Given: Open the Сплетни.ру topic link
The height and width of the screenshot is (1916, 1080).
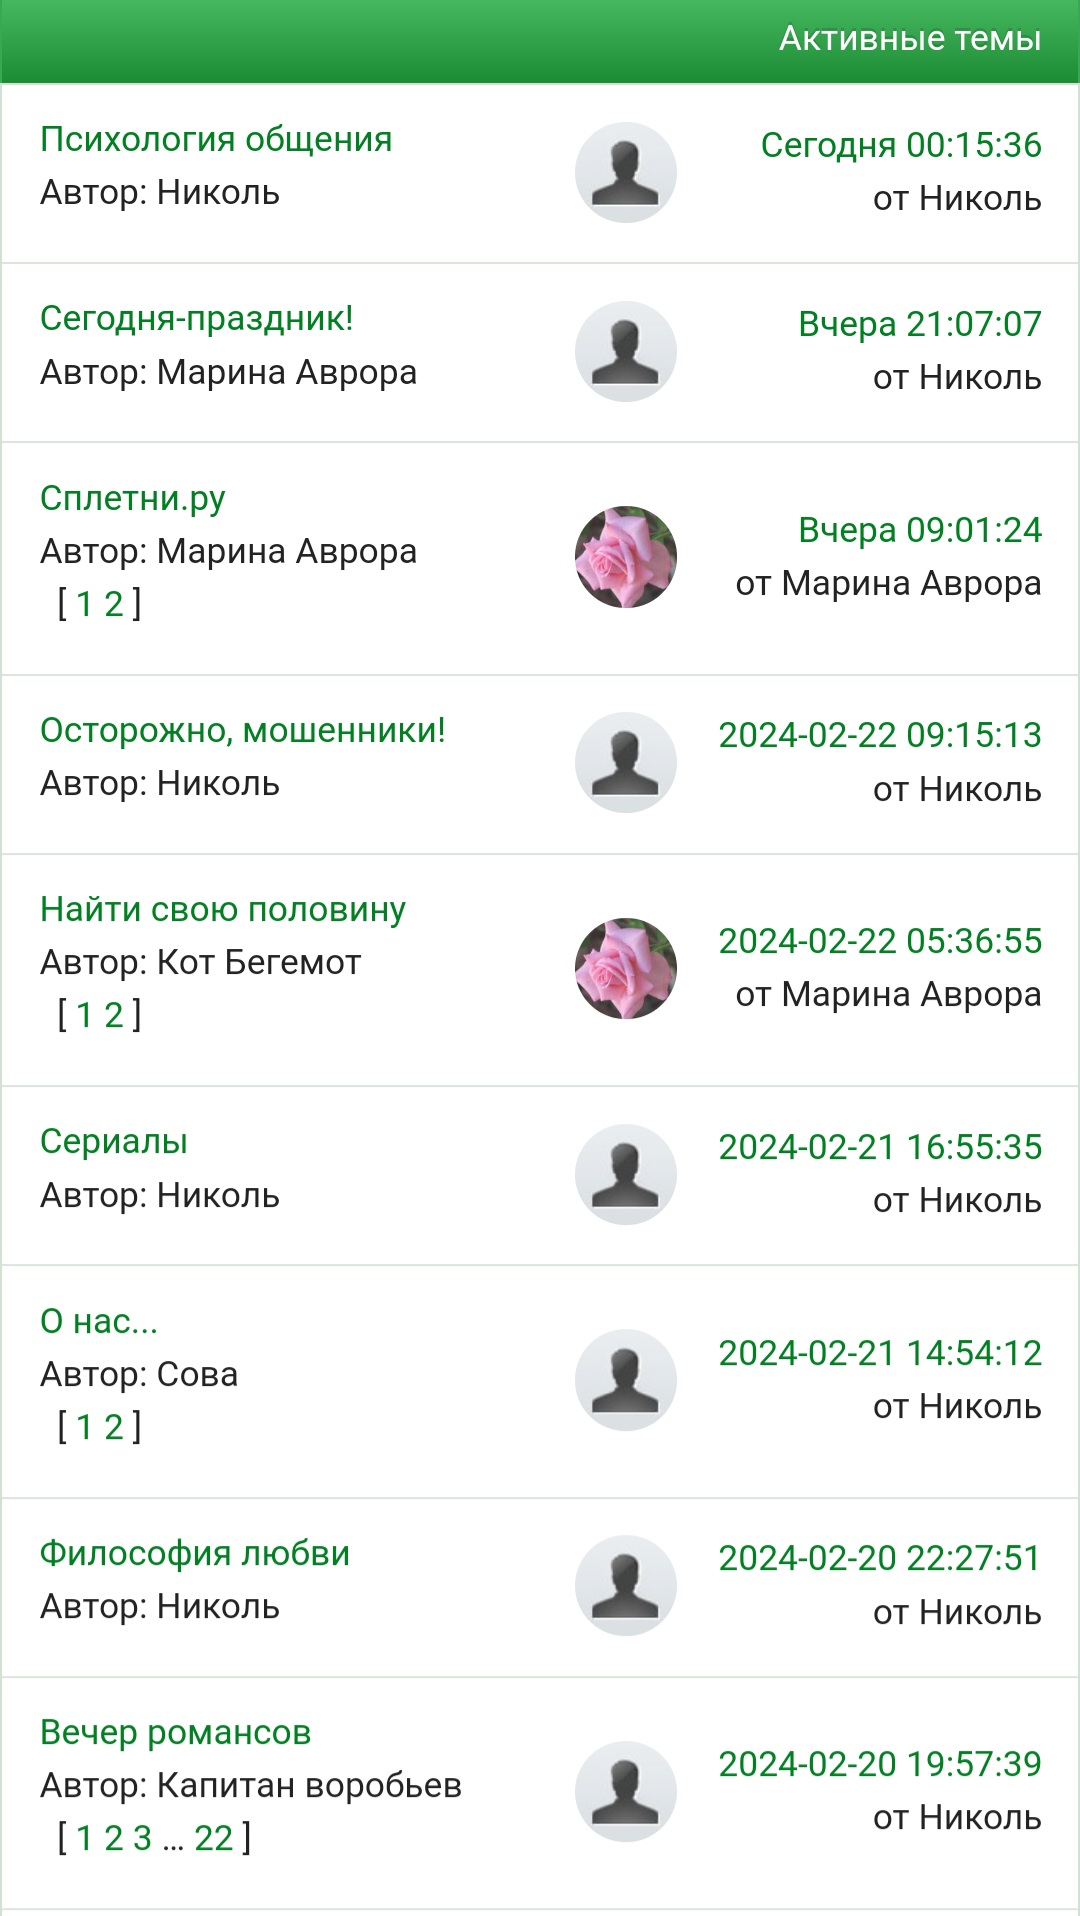Looking at the screenshot, I should 133,498.
